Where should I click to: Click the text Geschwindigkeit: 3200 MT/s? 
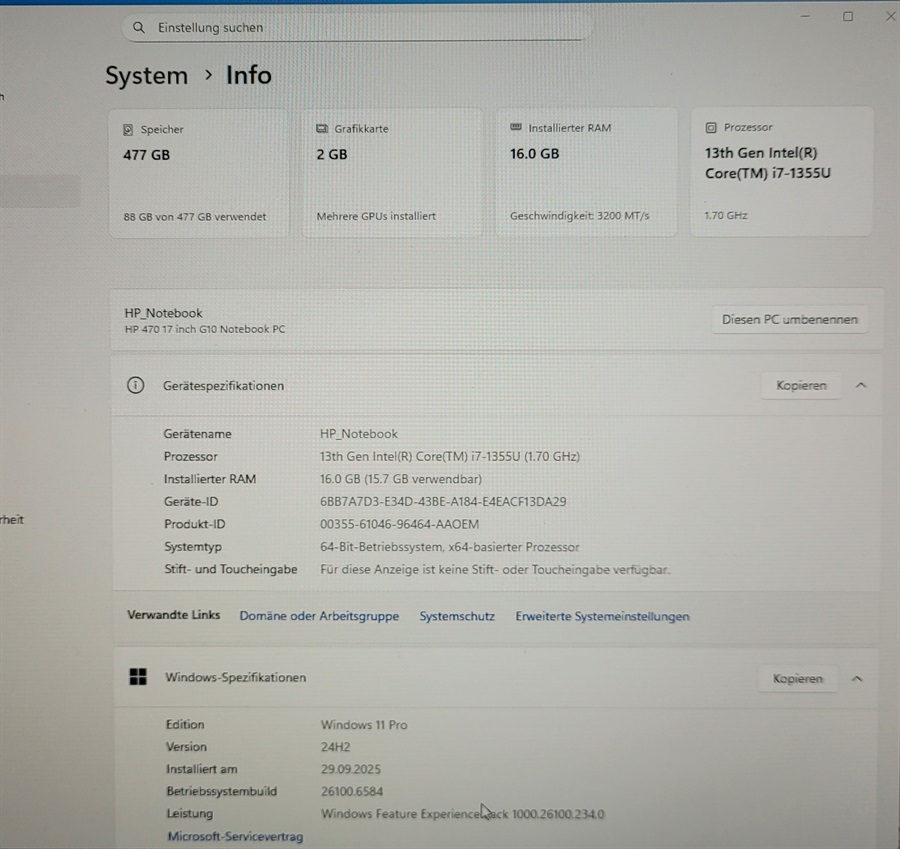click(x=580, y=215)
